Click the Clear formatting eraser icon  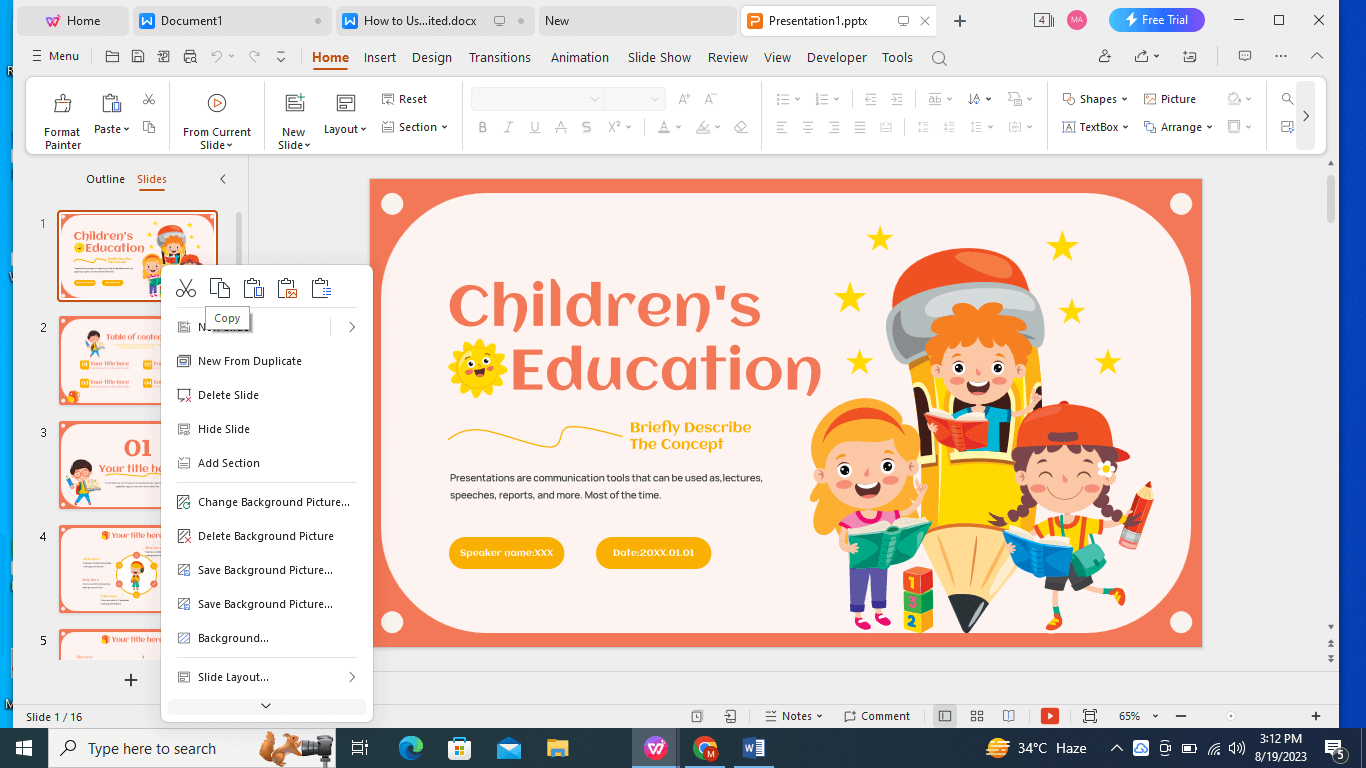[740, 127]
